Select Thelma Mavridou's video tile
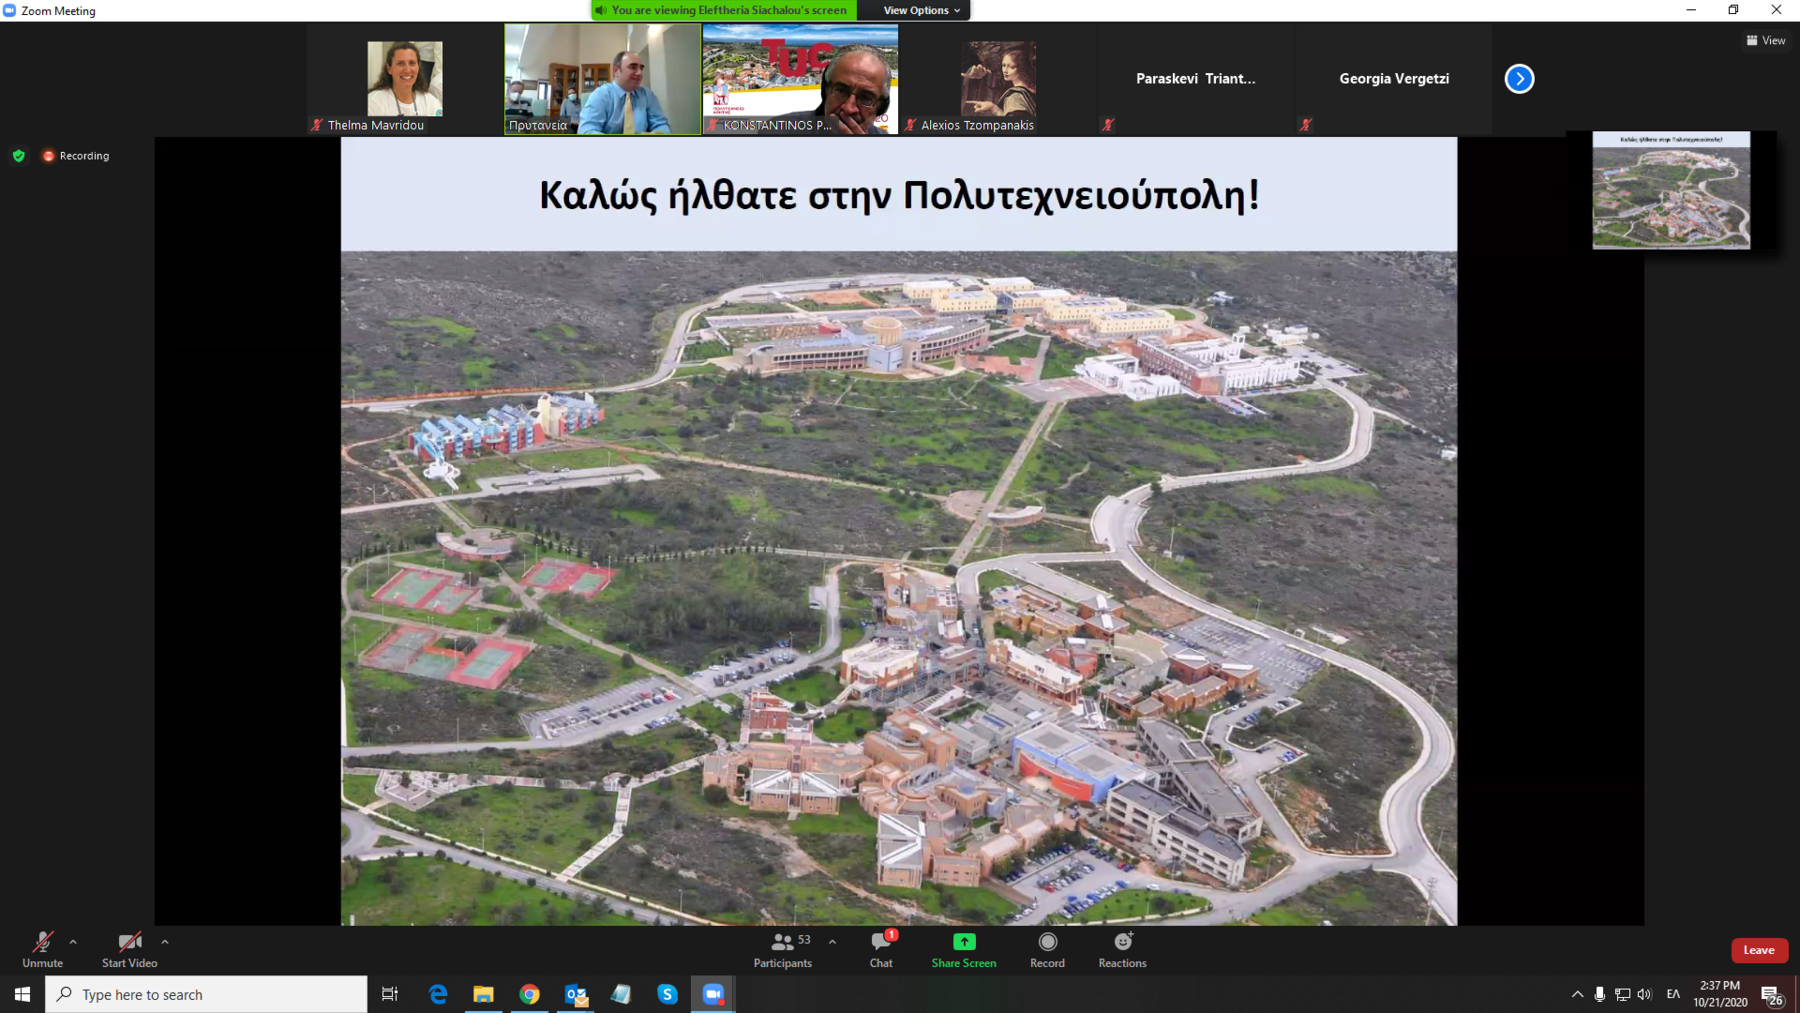Image resolution: width=1800 pixels, height=1013 pixels. (x=404, y=79)
